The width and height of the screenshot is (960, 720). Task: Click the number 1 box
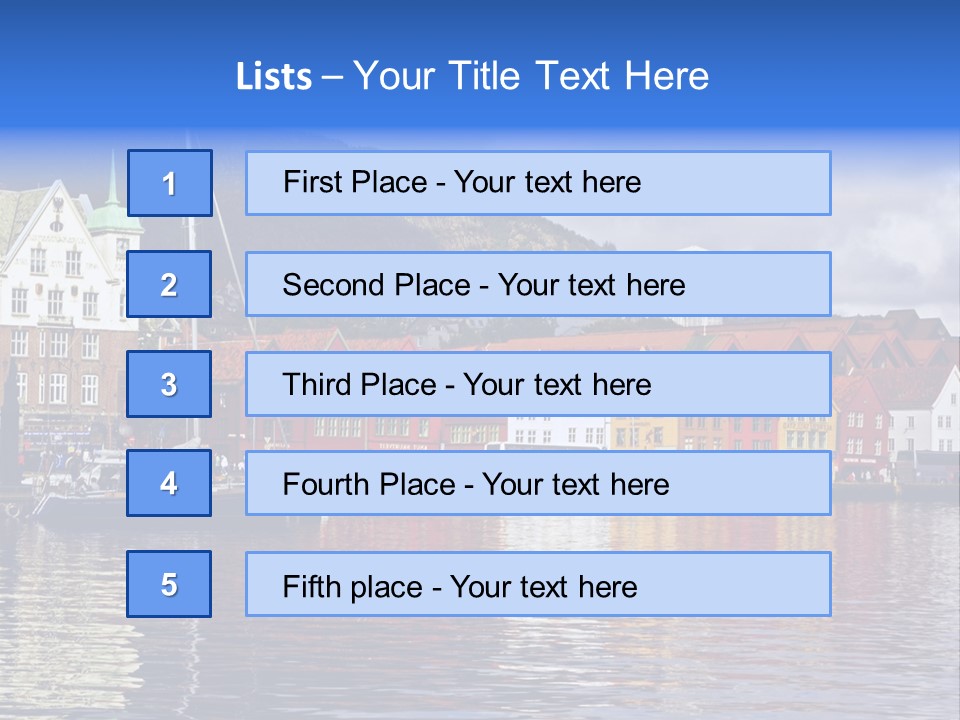tap(169, 183)
